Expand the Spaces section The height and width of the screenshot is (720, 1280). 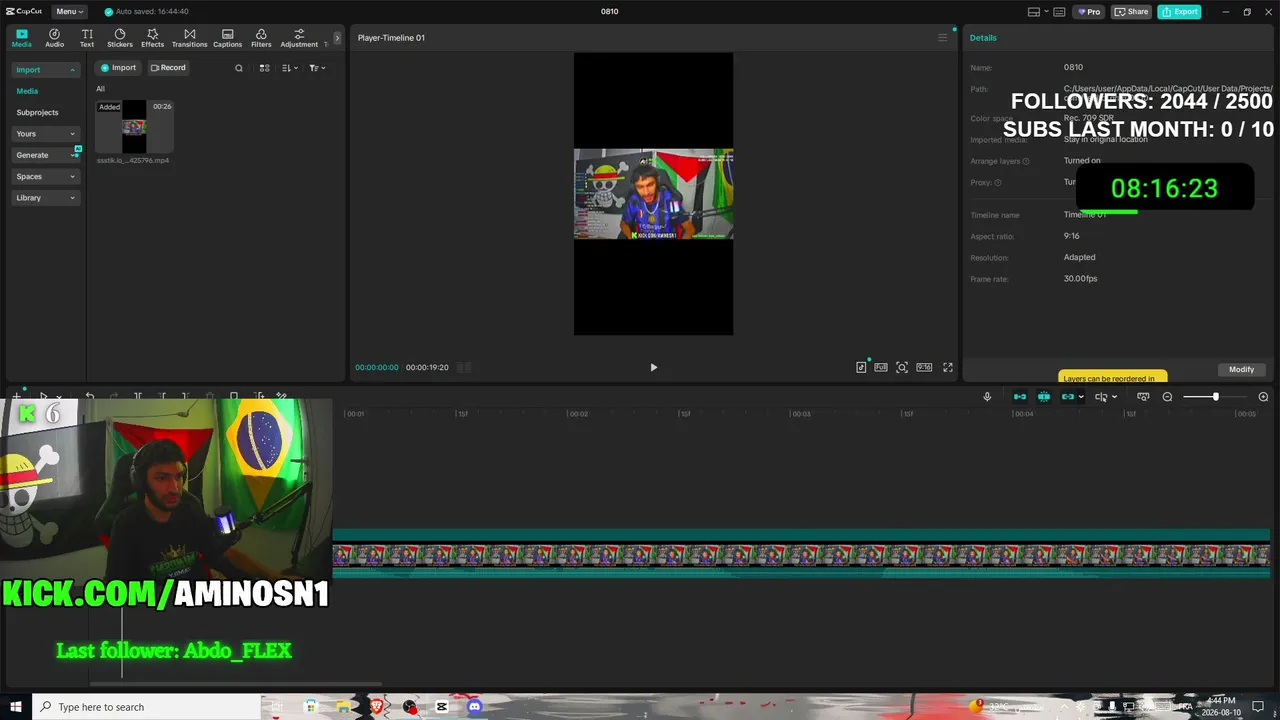(45, 176)
